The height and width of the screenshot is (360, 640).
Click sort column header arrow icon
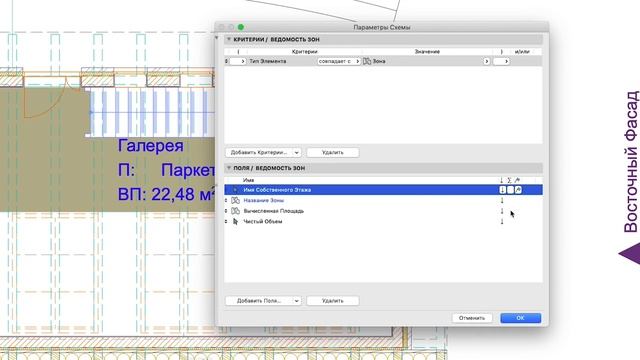[x=502, y=180]
